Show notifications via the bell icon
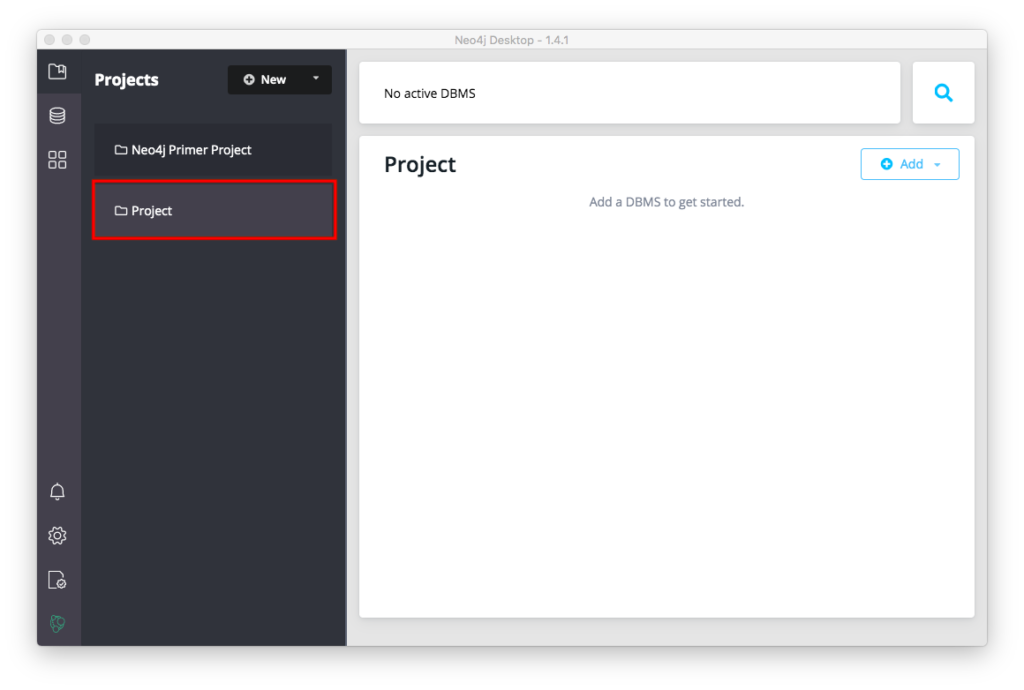 58,492
